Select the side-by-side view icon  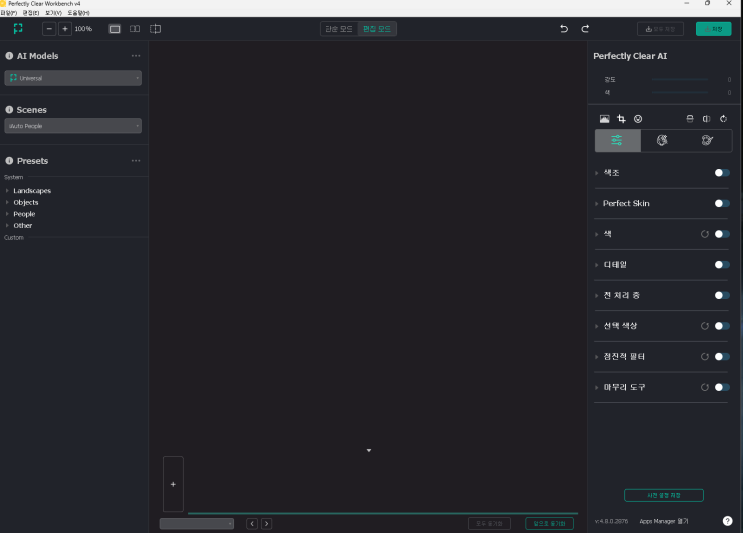pyautogui.click(x=135, y=29)
